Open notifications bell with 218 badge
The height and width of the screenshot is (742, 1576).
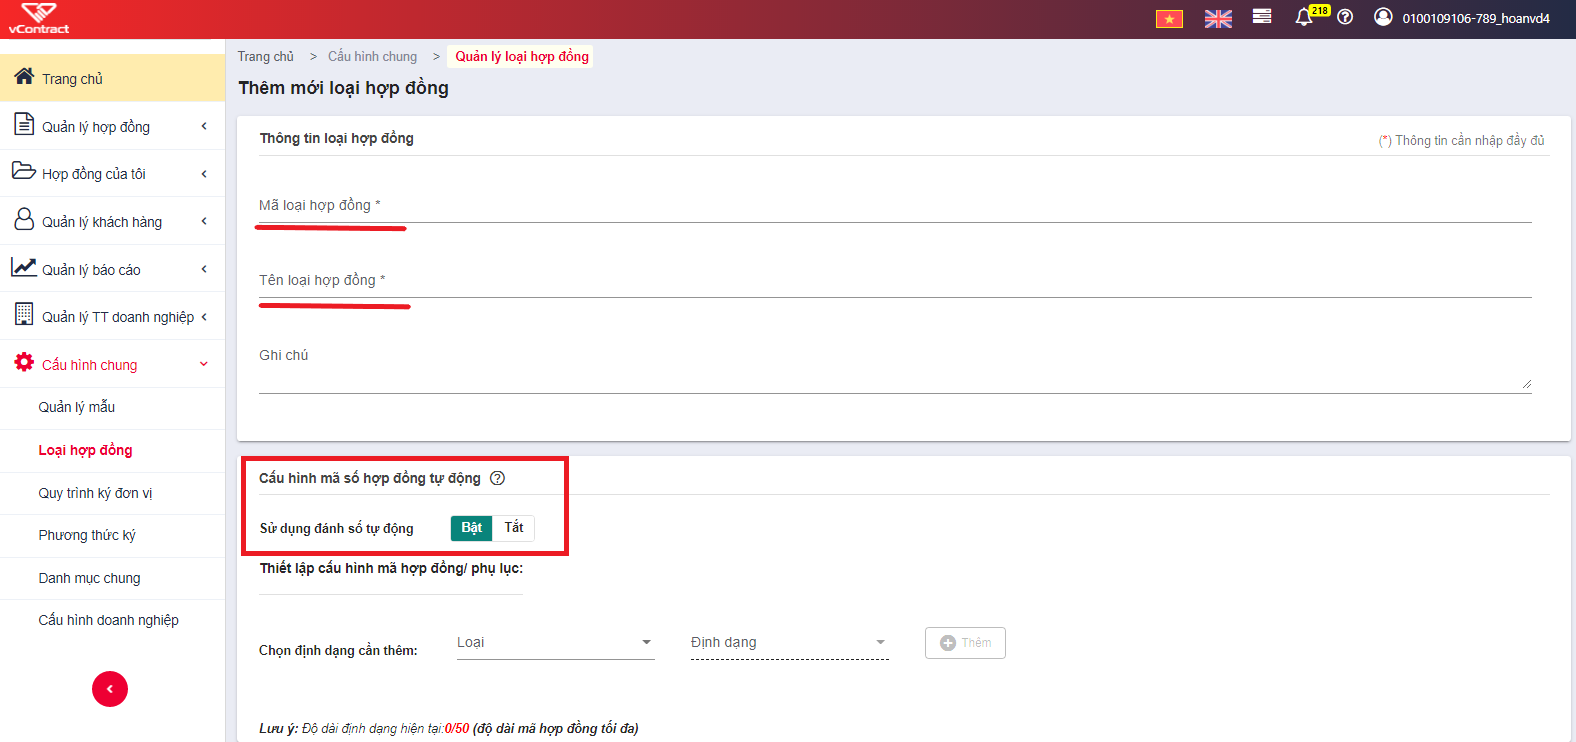(x=1304, y=17)
